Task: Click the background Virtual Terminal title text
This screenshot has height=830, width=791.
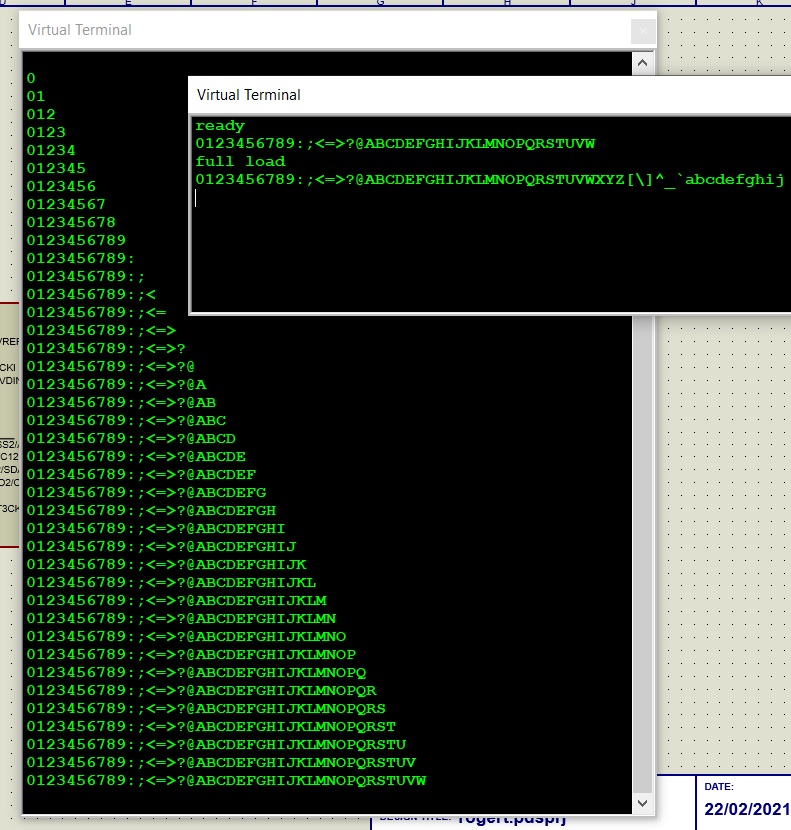Action: pos(80,30)
